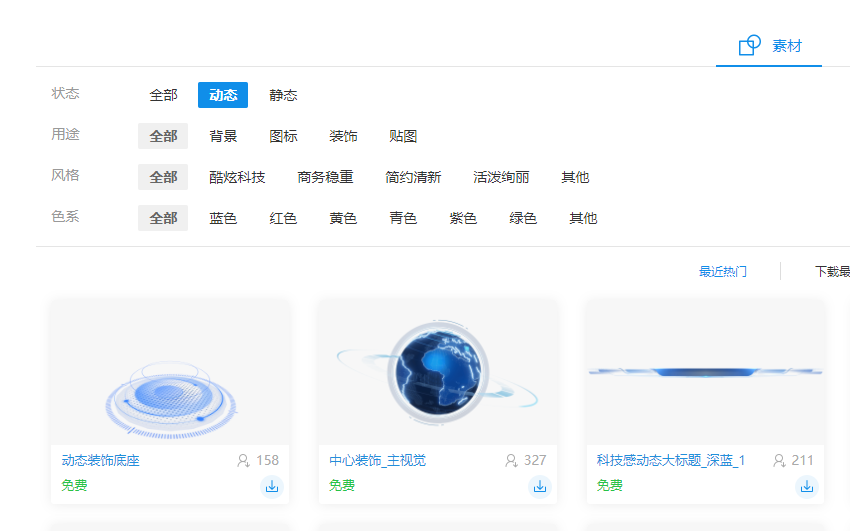Open the 动态装饰底座 thumbnail

pyautogui.click(x=170, y=372)
